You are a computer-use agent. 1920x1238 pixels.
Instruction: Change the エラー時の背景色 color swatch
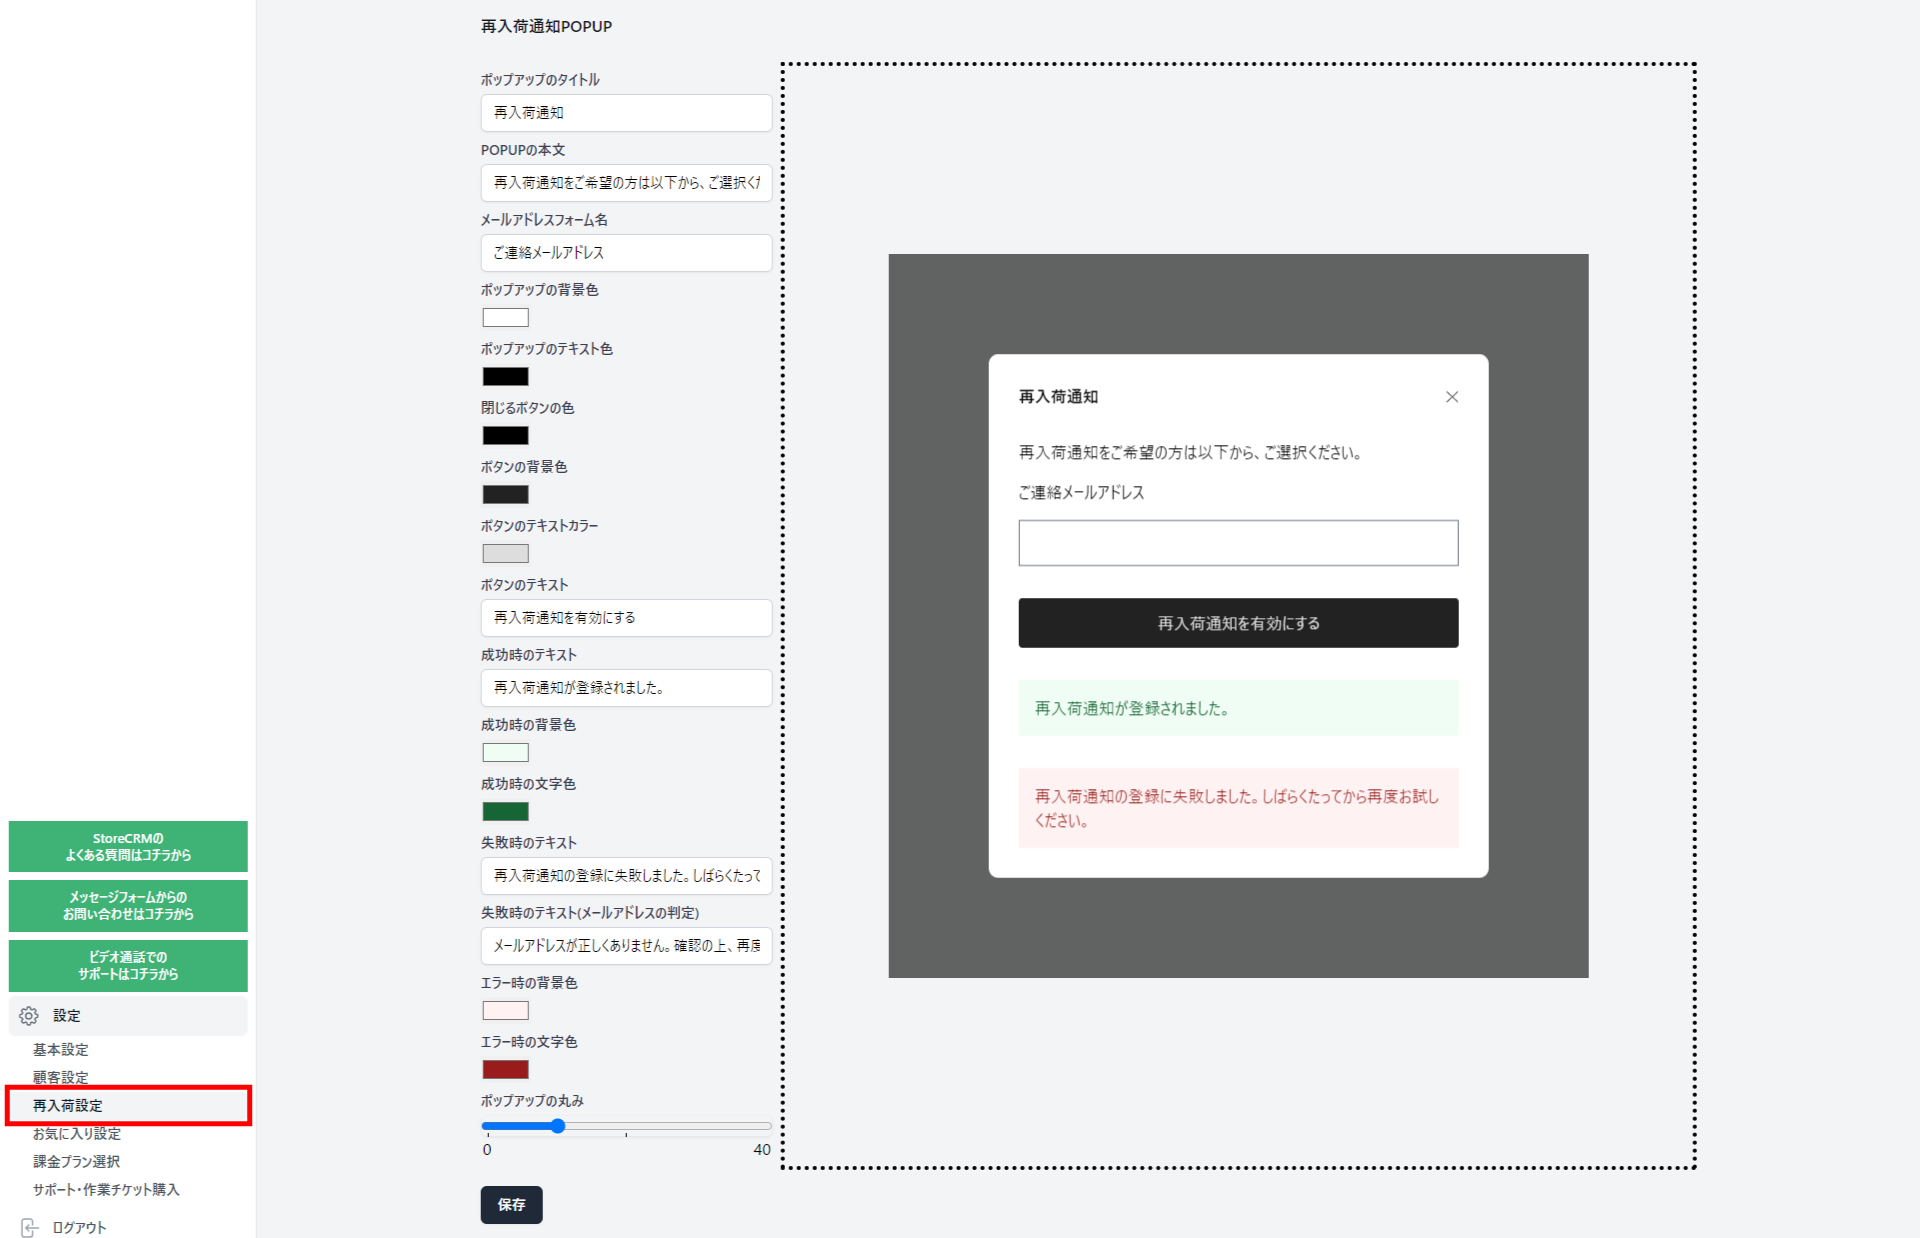(504, 1010)
